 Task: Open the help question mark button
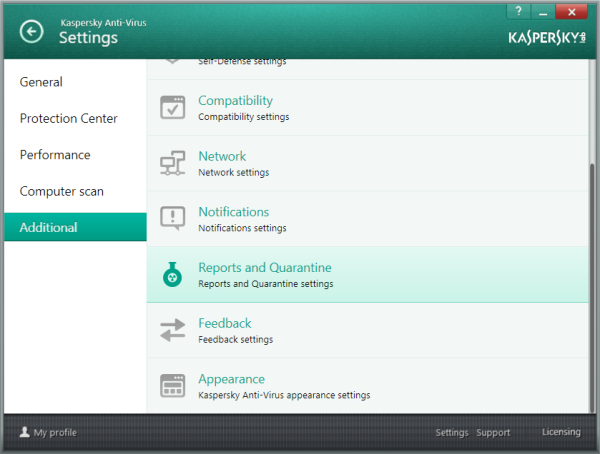pos(519,11)
